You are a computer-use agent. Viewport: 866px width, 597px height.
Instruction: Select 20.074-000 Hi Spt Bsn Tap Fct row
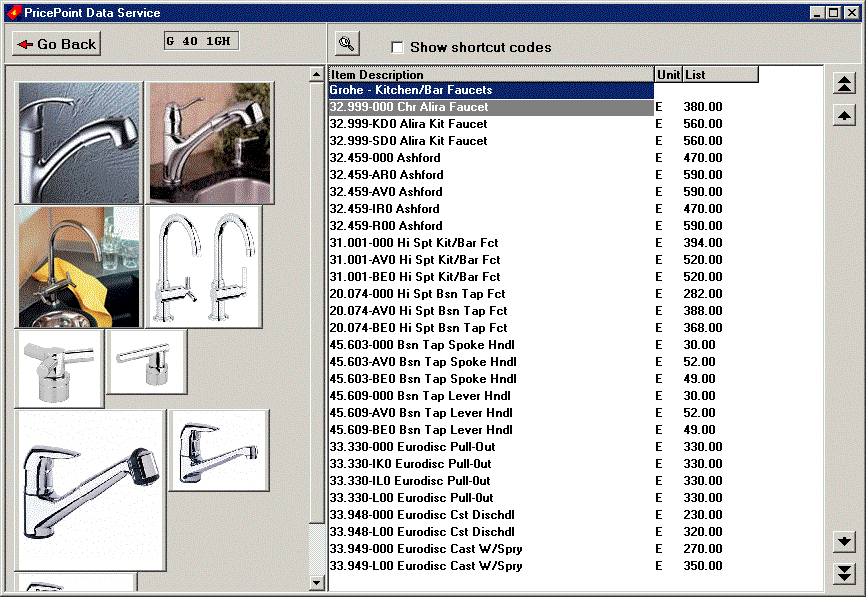click(491, 294)
